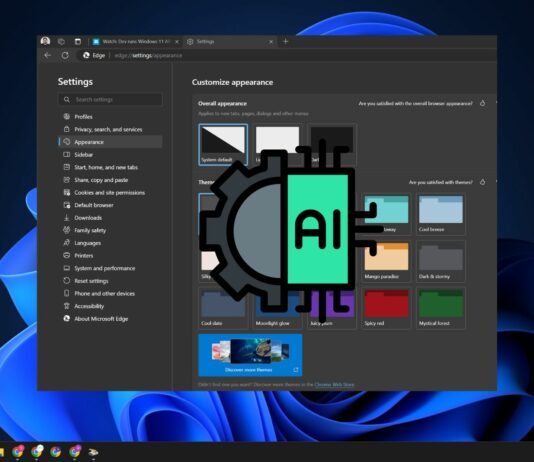Open a new tab with the plus button
The width and height of the screenshot is (534, 462).
click(285, 42)
